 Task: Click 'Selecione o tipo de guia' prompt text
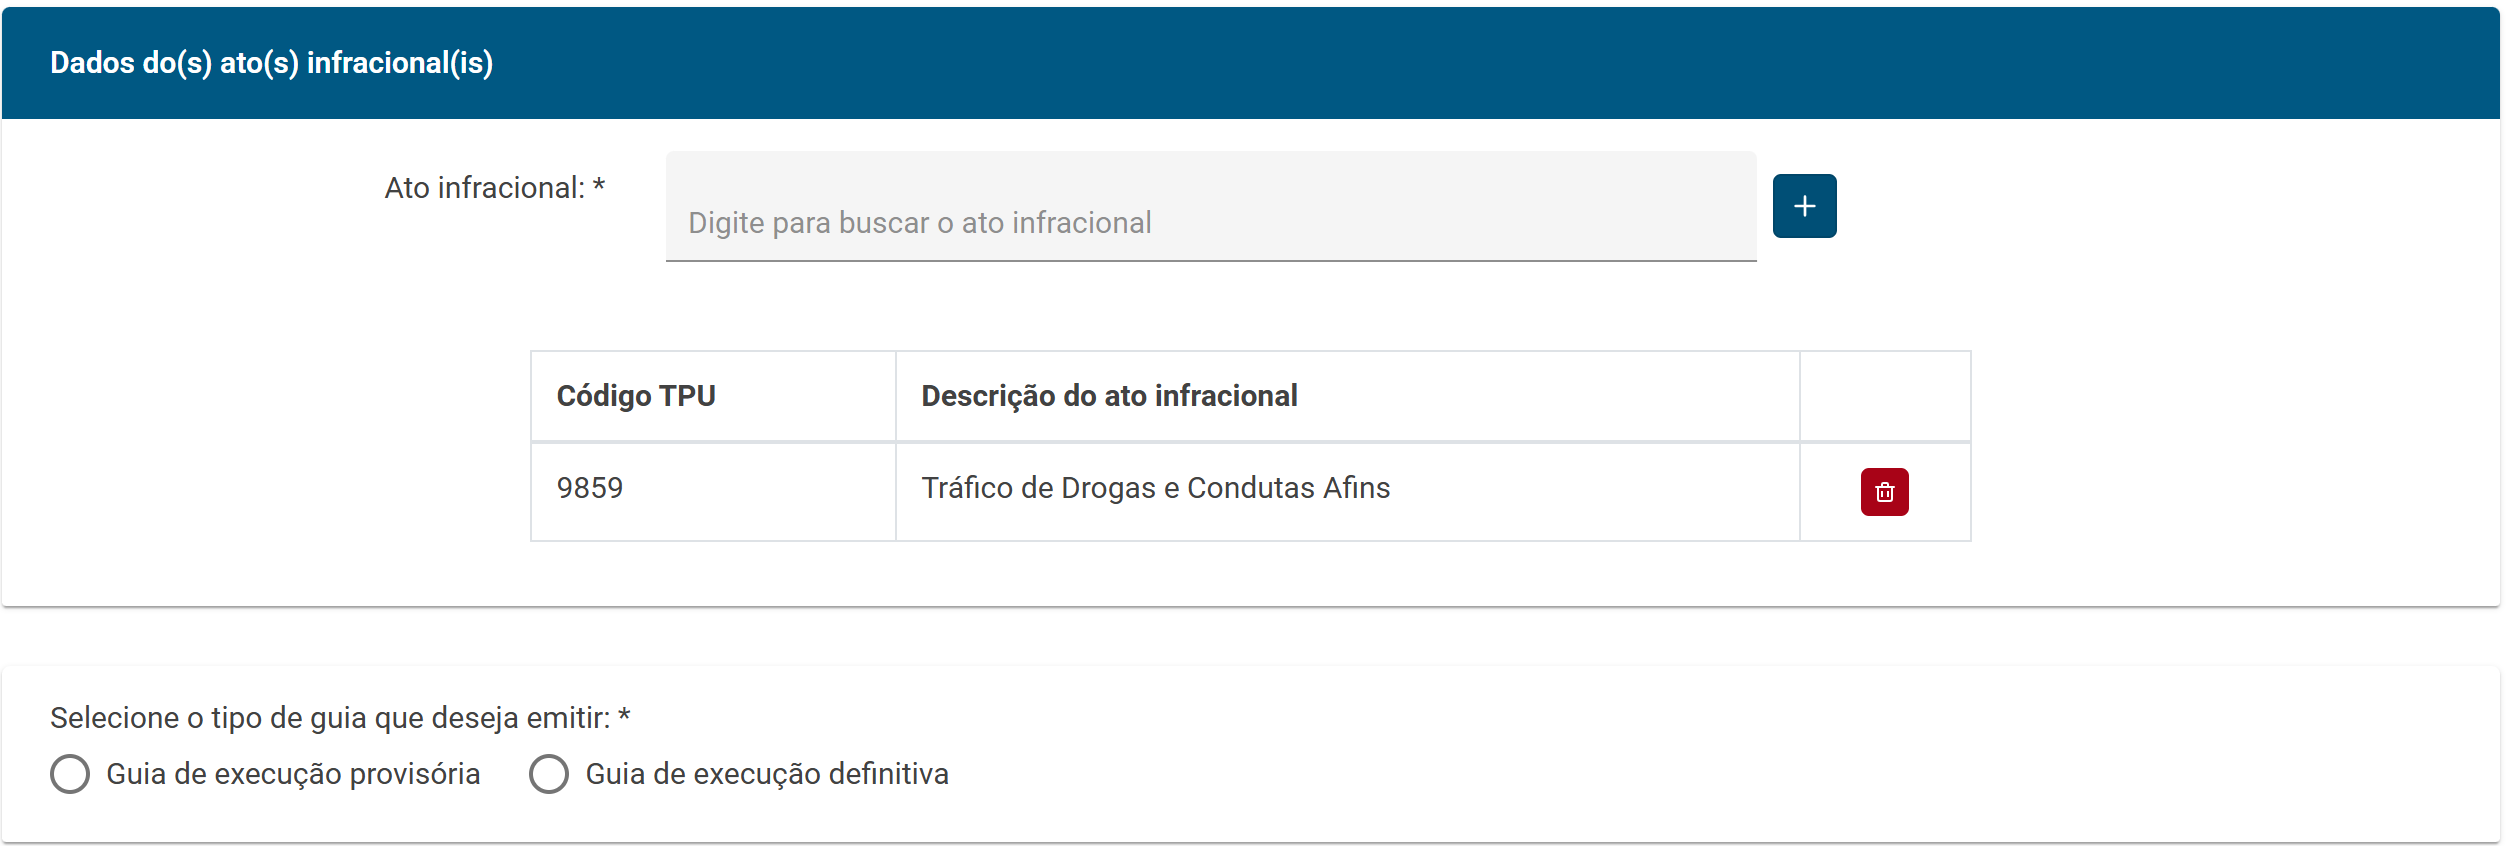(340, 718)
